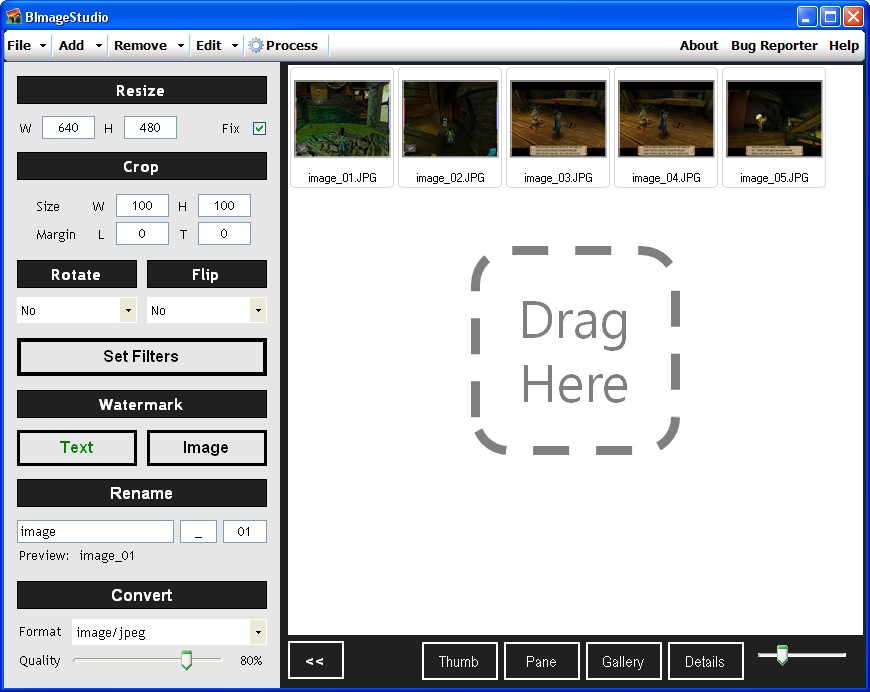Screen dimensions: 870x692
Task: Collapse the sidebar with << button
Action: tap(315, 661)
